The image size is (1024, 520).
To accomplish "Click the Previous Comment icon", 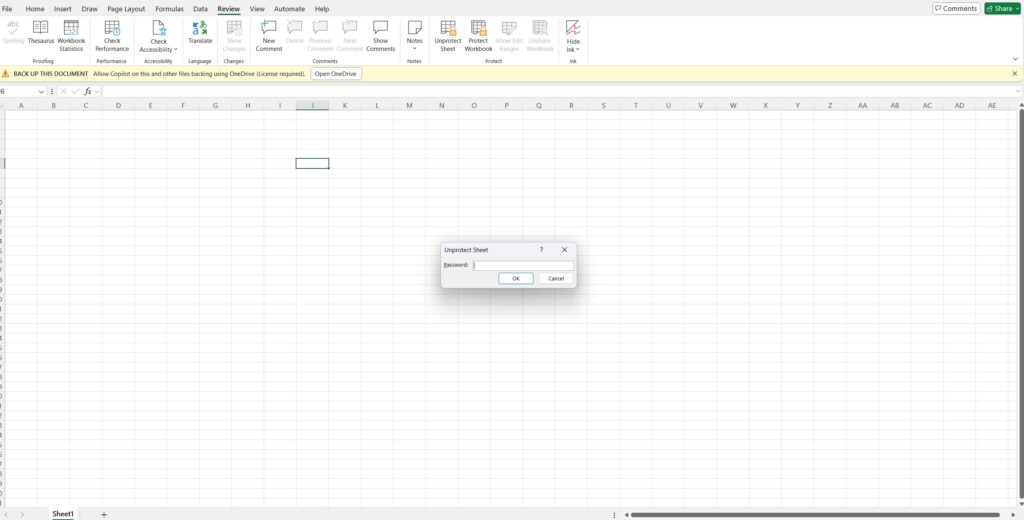I will point(320,27).
